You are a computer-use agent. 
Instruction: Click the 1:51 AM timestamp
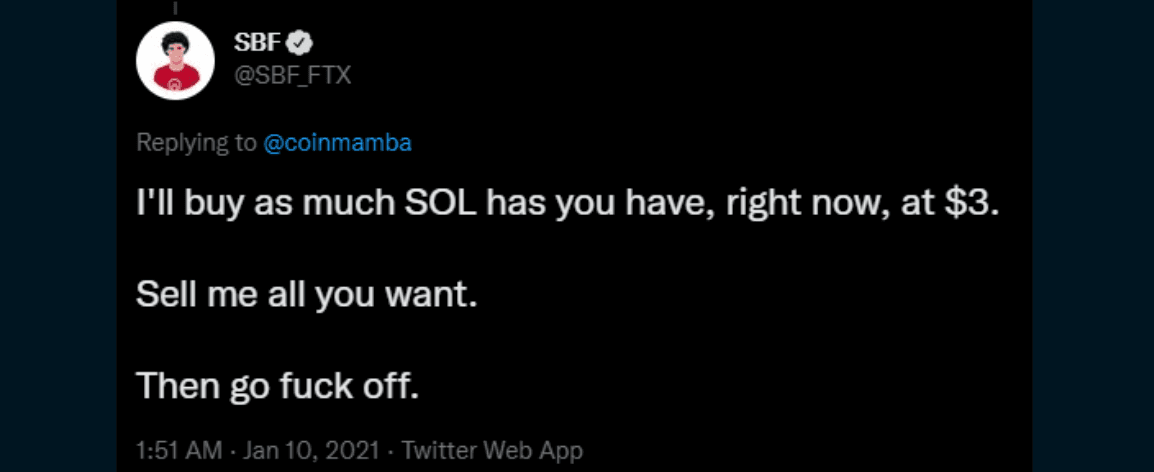(179, 450)
